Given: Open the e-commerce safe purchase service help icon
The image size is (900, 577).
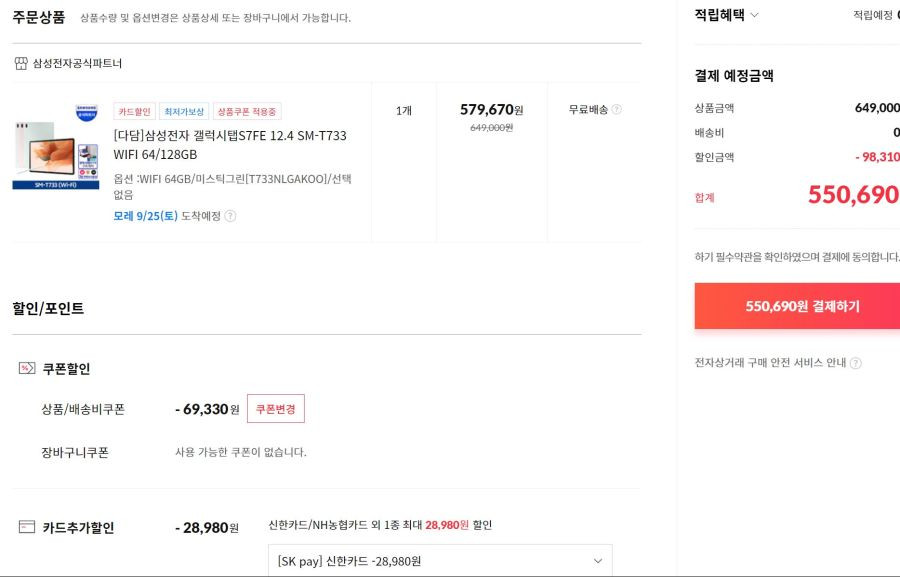Looking at the screenshot, I should click(855, 363).
